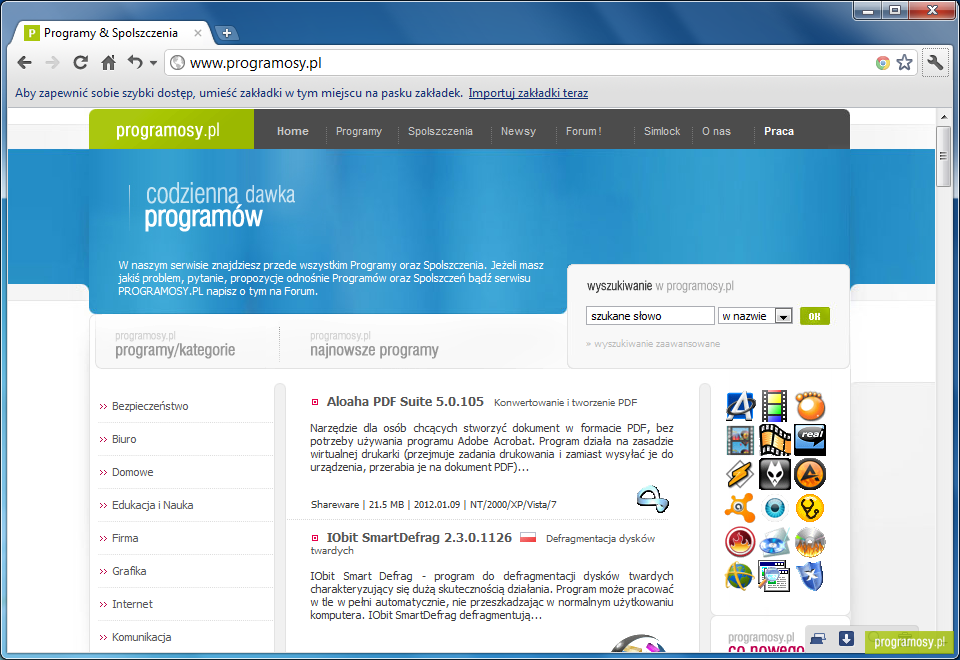Open Aloaha PDF Suite 5.0.105 program link
The image size is (960, 660).
point(405,402)
